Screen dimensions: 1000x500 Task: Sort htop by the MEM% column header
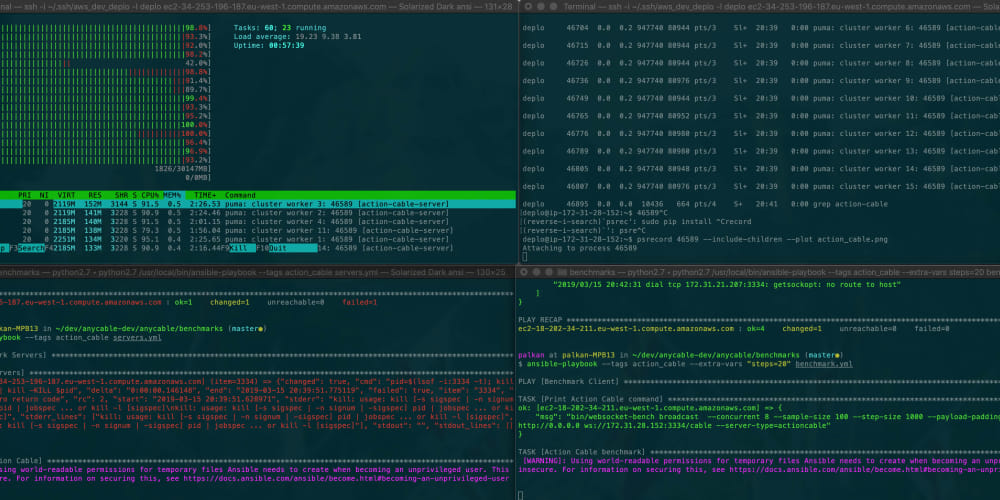172,195
